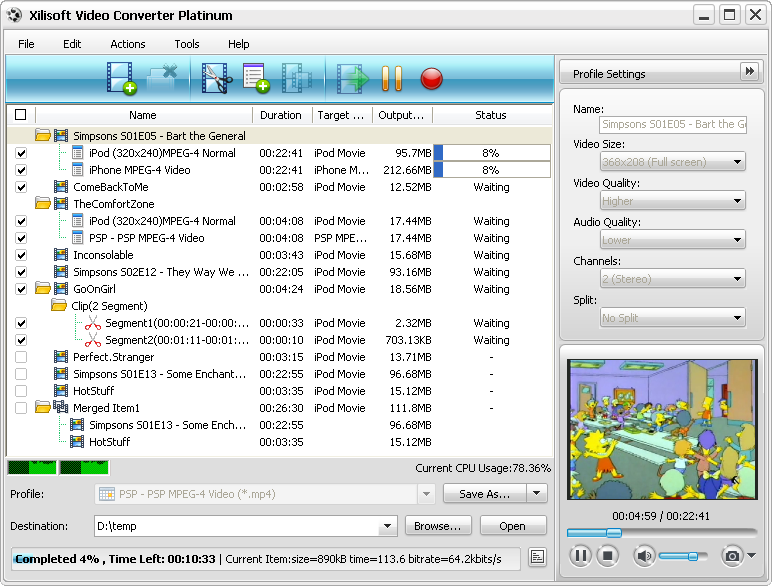Pause conversion with the toolbar pause icon
772x586 pixels.
click(x=391, y=78)
